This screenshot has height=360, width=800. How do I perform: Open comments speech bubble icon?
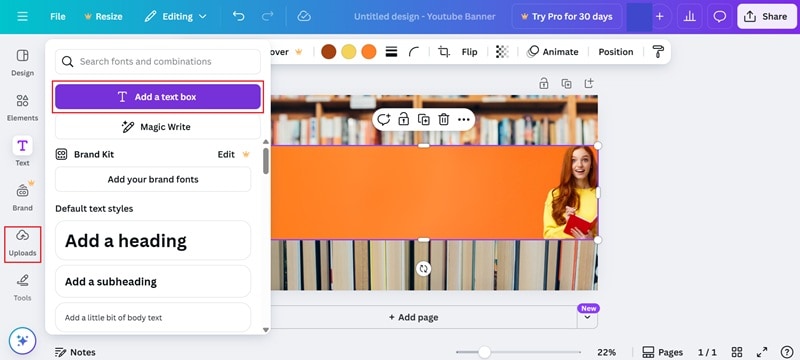(719, 16)
